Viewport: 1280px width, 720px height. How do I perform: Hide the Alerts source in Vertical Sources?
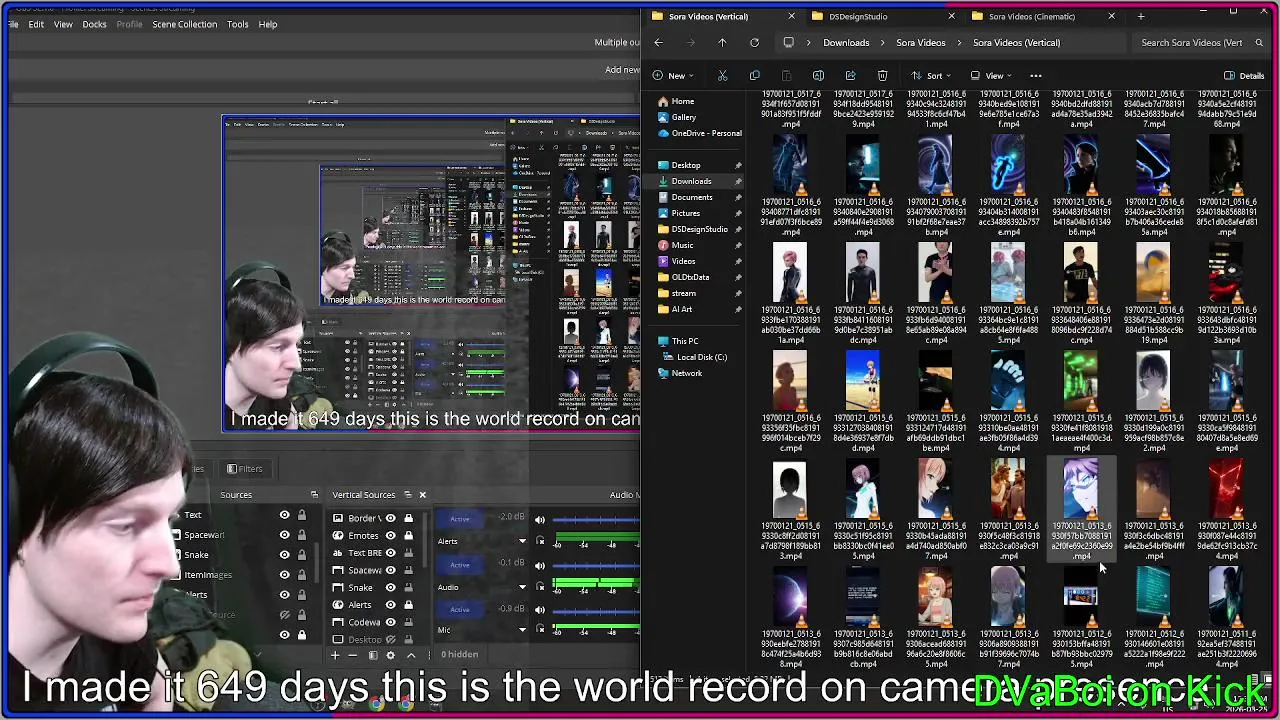pos(390,605)
